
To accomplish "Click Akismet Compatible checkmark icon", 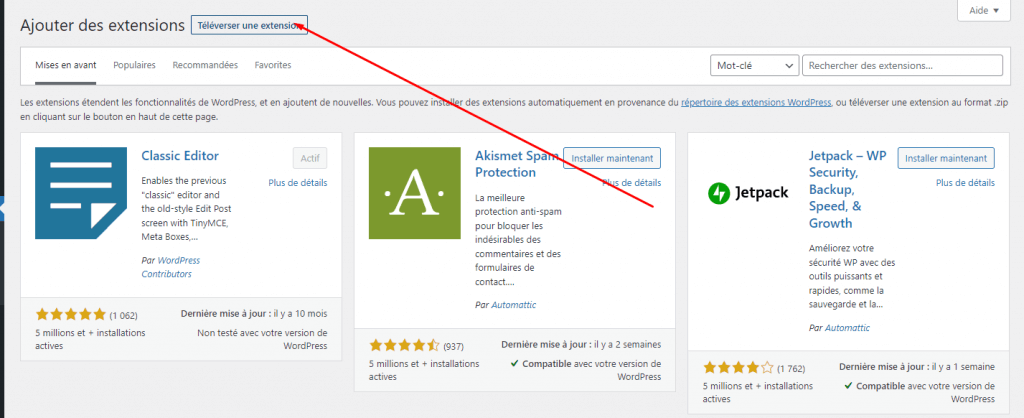I will point(515,364).
